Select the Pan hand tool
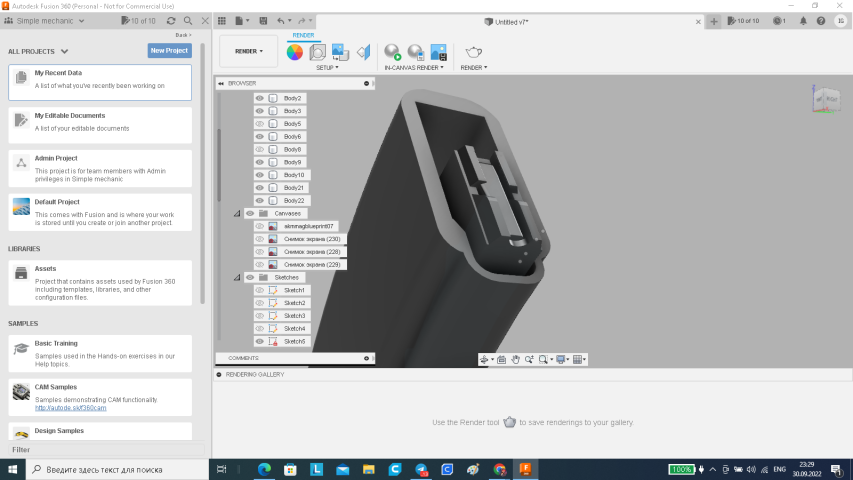Viewport: 853px width, 480px height. coord(515,359)
